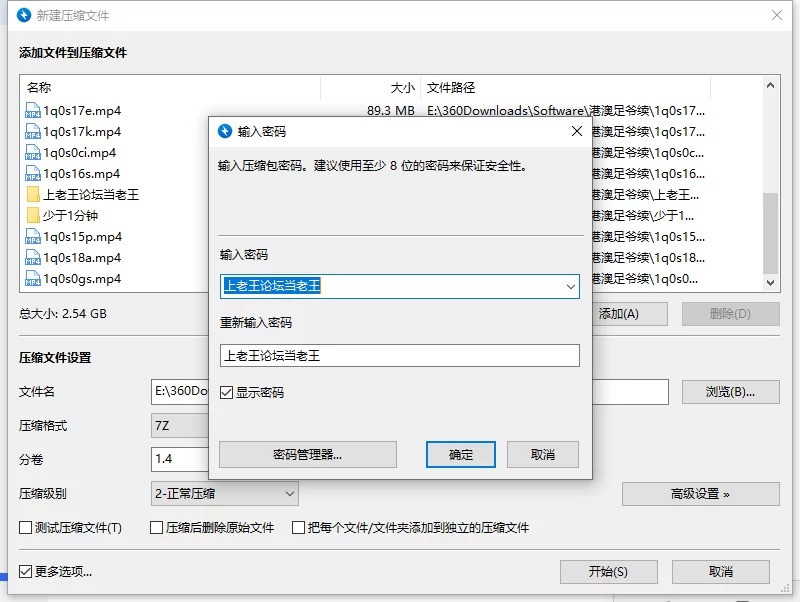The image size is (800, 602).
Task: Open the 上老王论坛当老王 folder icon
Action: click(31, 194)
